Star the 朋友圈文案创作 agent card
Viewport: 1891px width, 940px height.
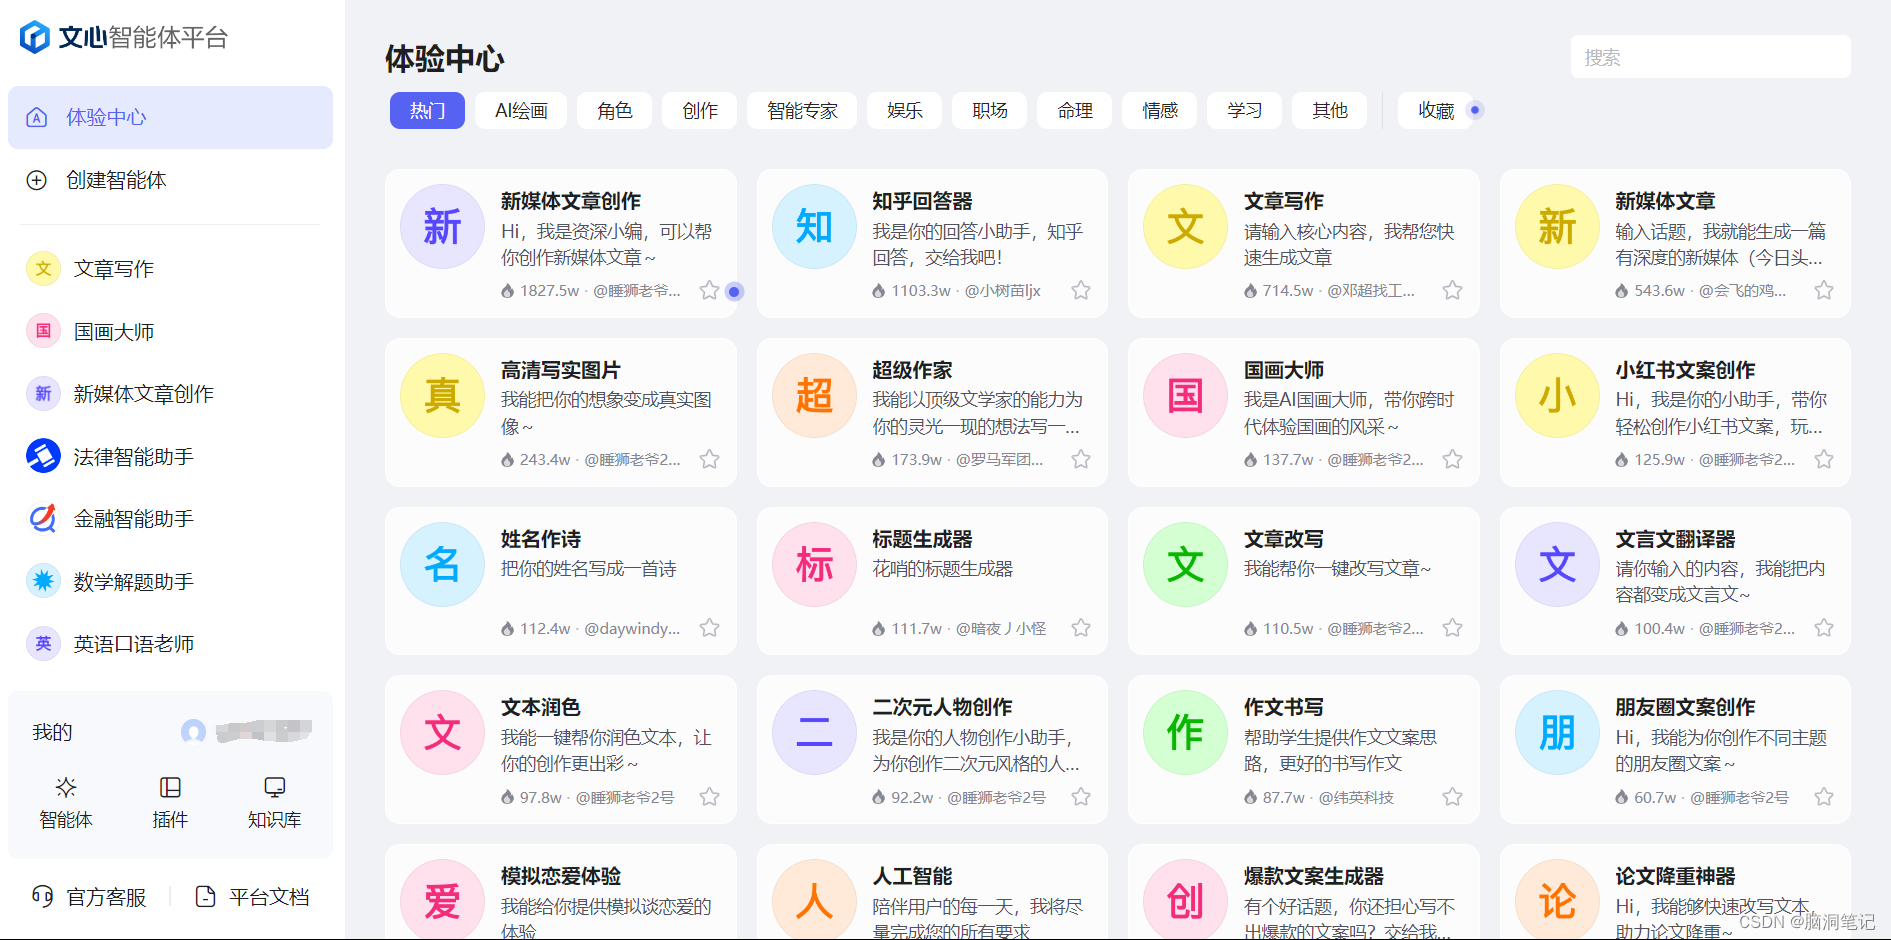click(1824, 797)
